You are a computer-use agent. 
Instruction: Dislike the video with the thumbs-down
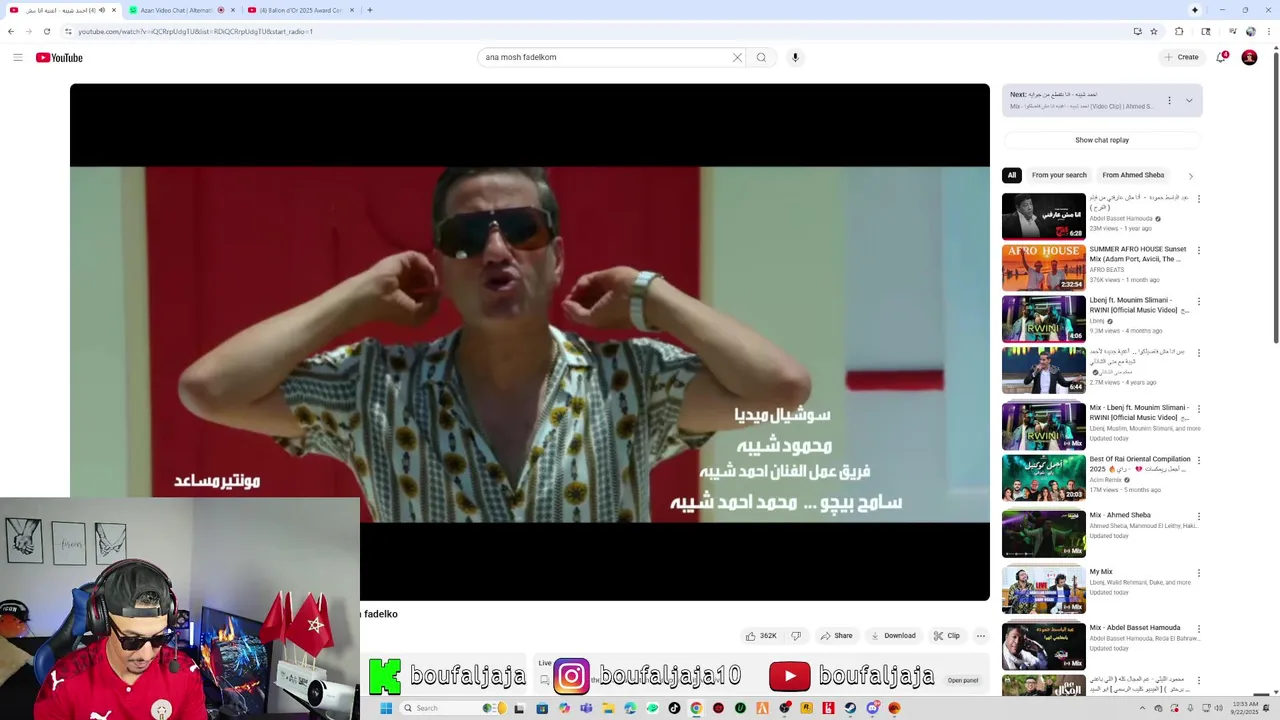[x=796, y=635]
